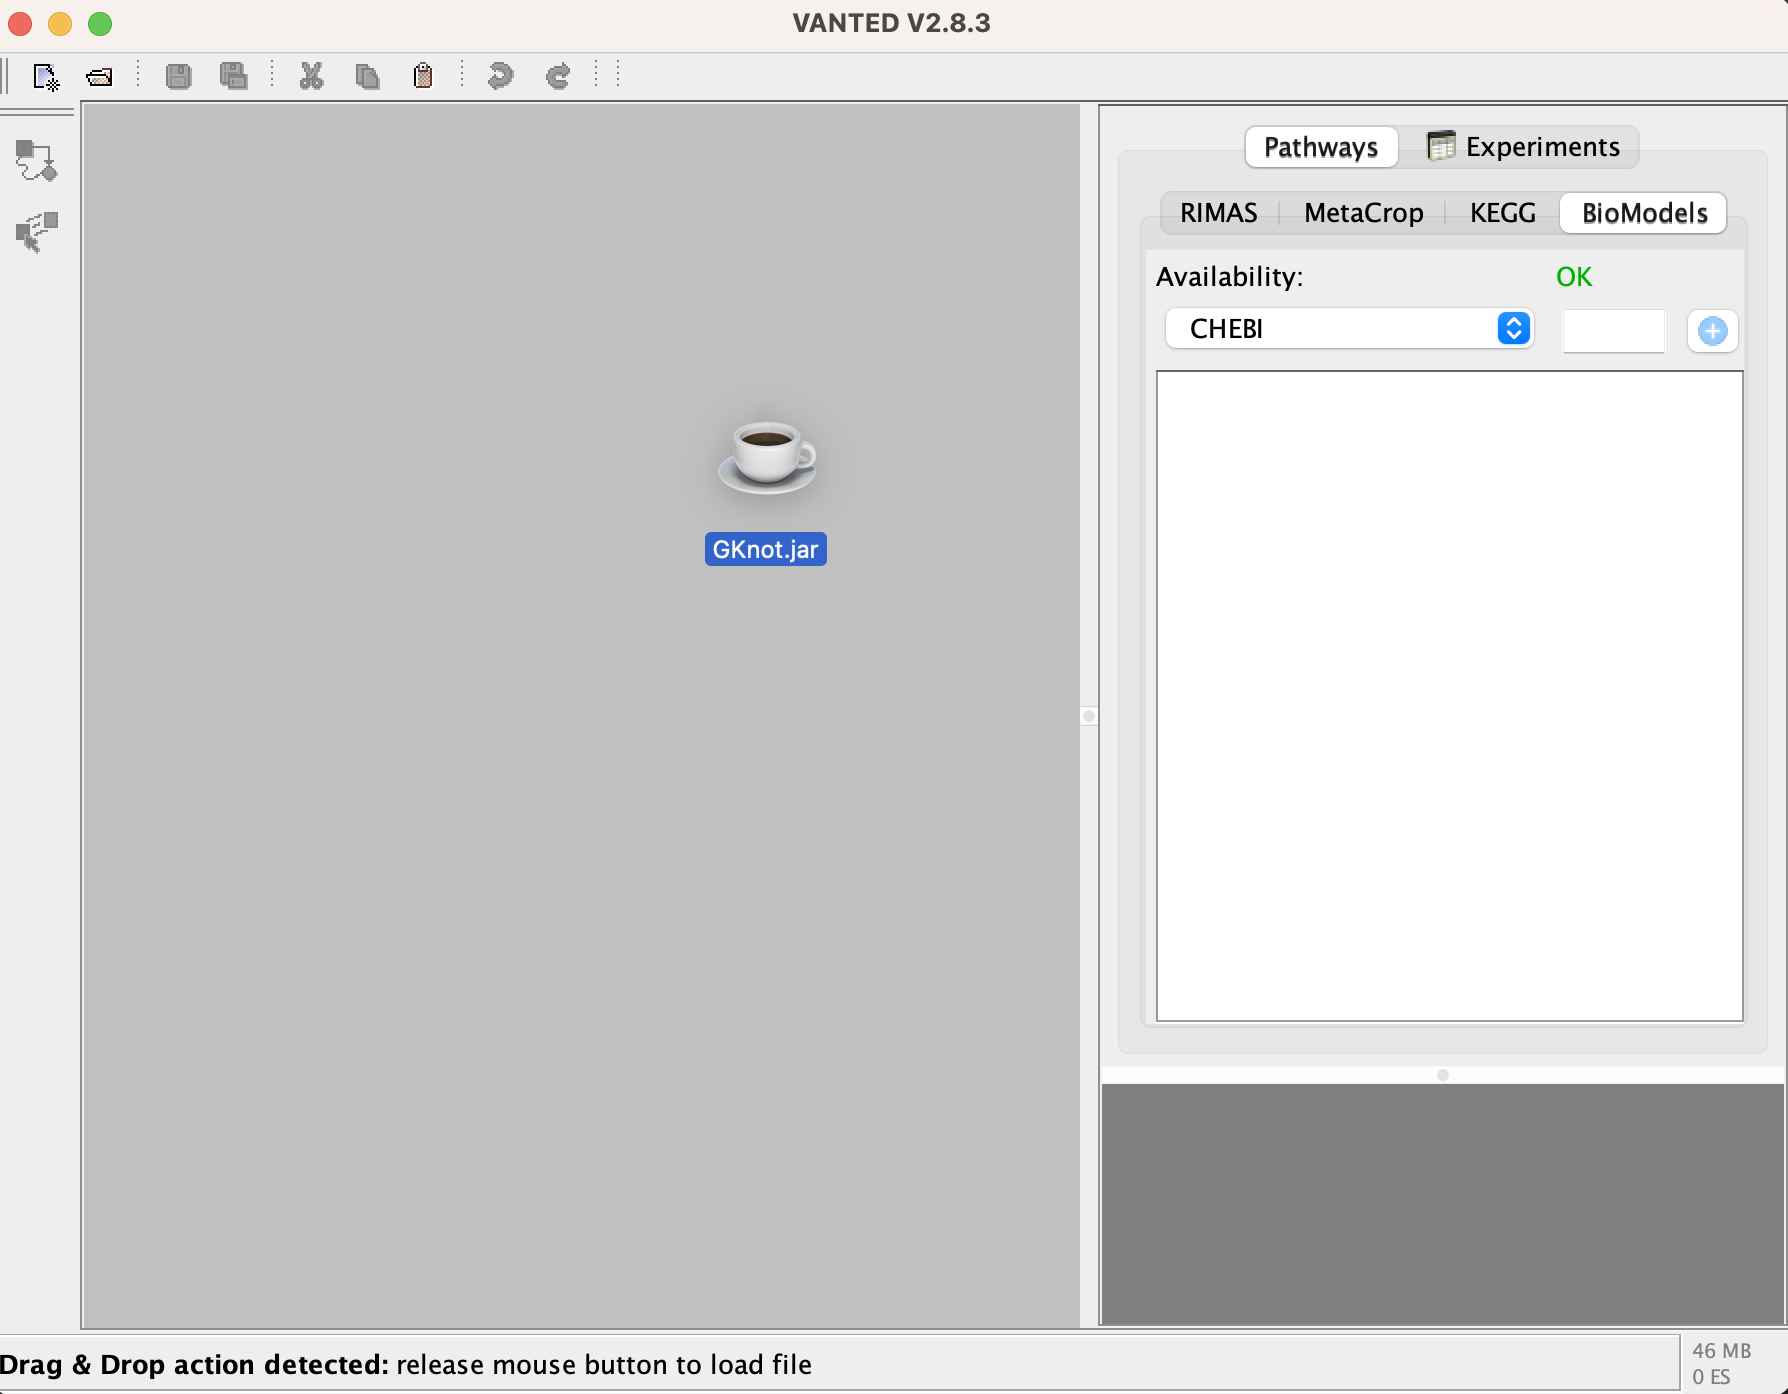Redo the last undone action
Image resolution: width=1788 pixels, height=1394 pixels.
(x=557, y=77)
